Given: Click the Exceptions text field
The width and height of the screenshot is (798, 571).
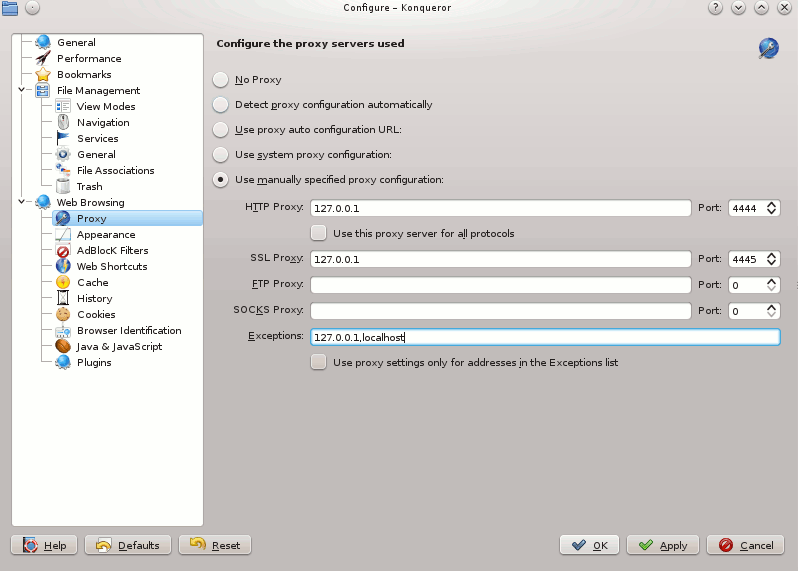Looking at the screenshot, I should tap(545, 337).
